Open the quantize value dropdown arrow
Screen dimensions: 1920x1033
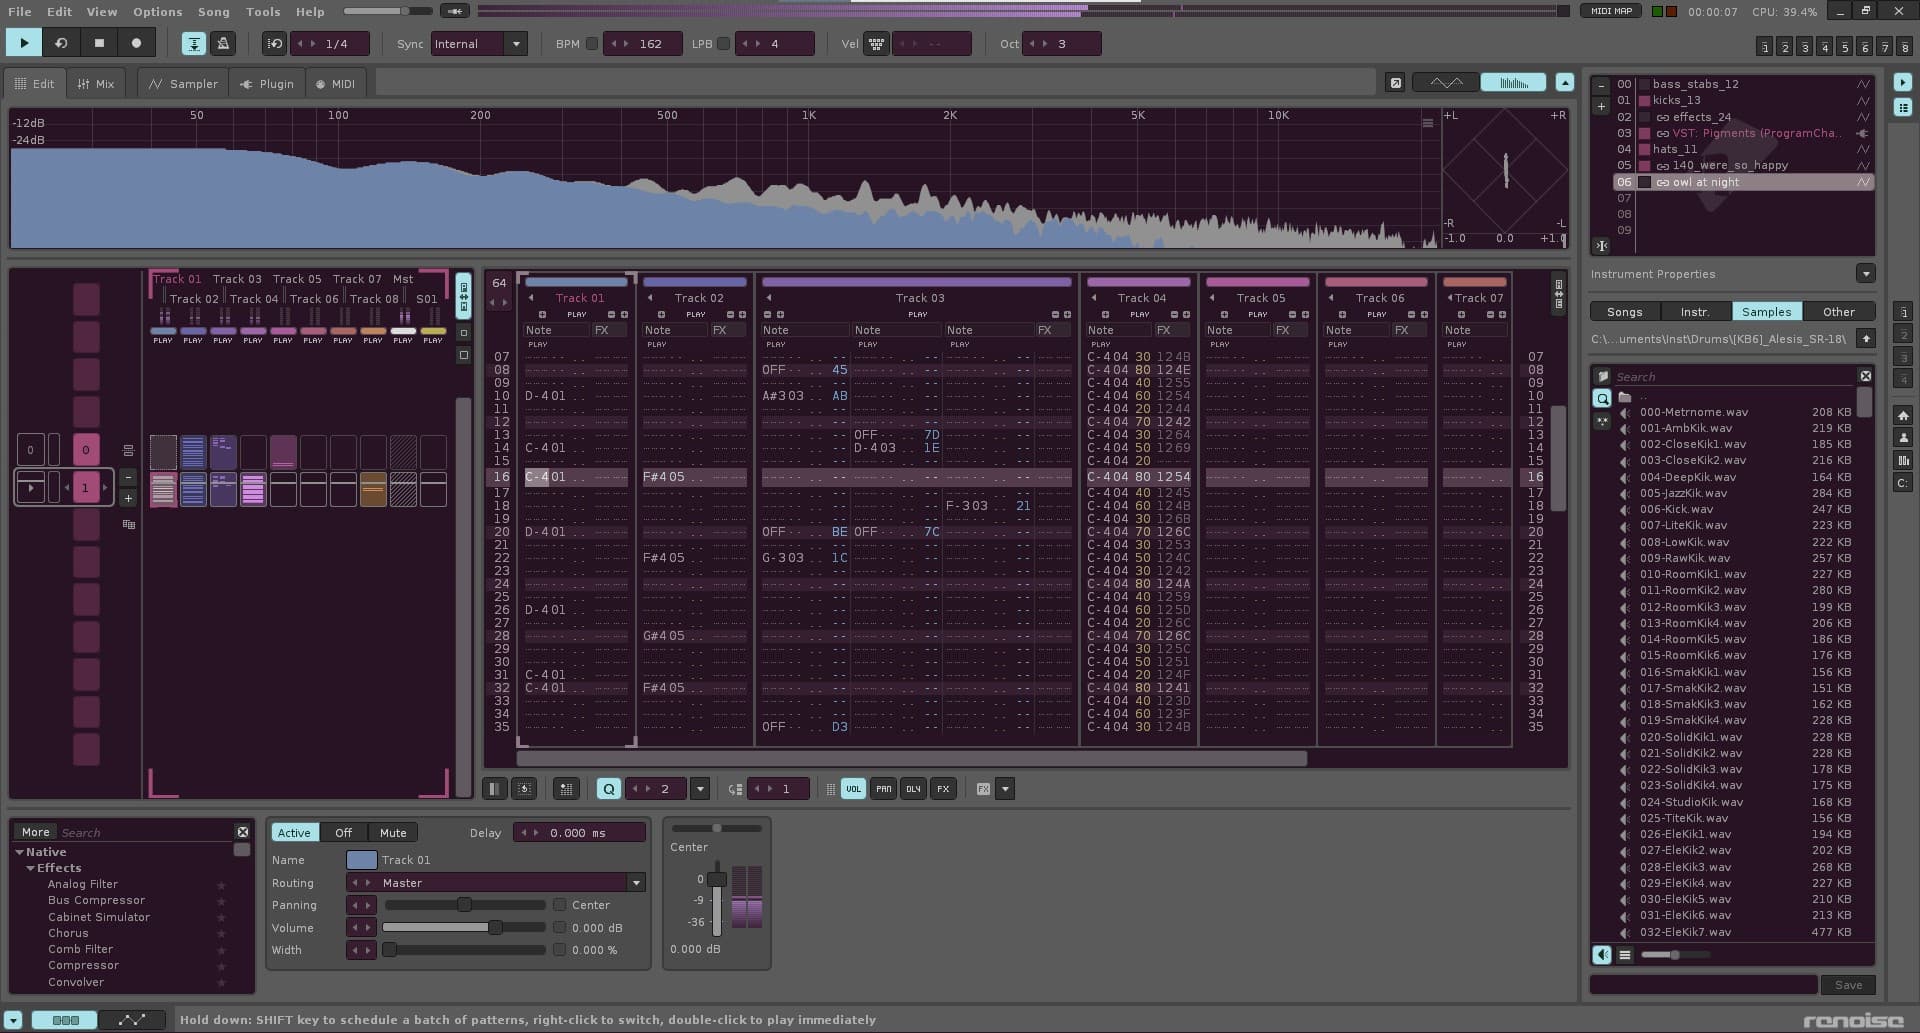click(x=700, y=789)
